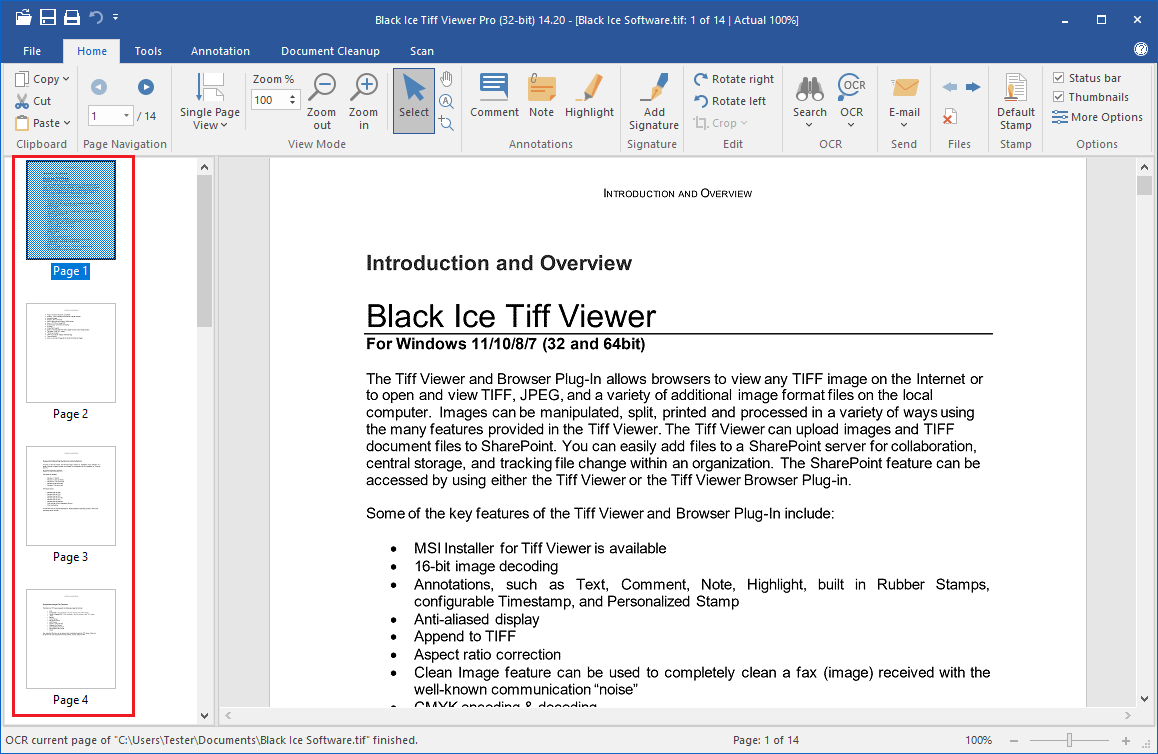This screenshot has width=1158, height=754.
Task: Switch to the Home ribbon tab
Action: click(92, 51)
